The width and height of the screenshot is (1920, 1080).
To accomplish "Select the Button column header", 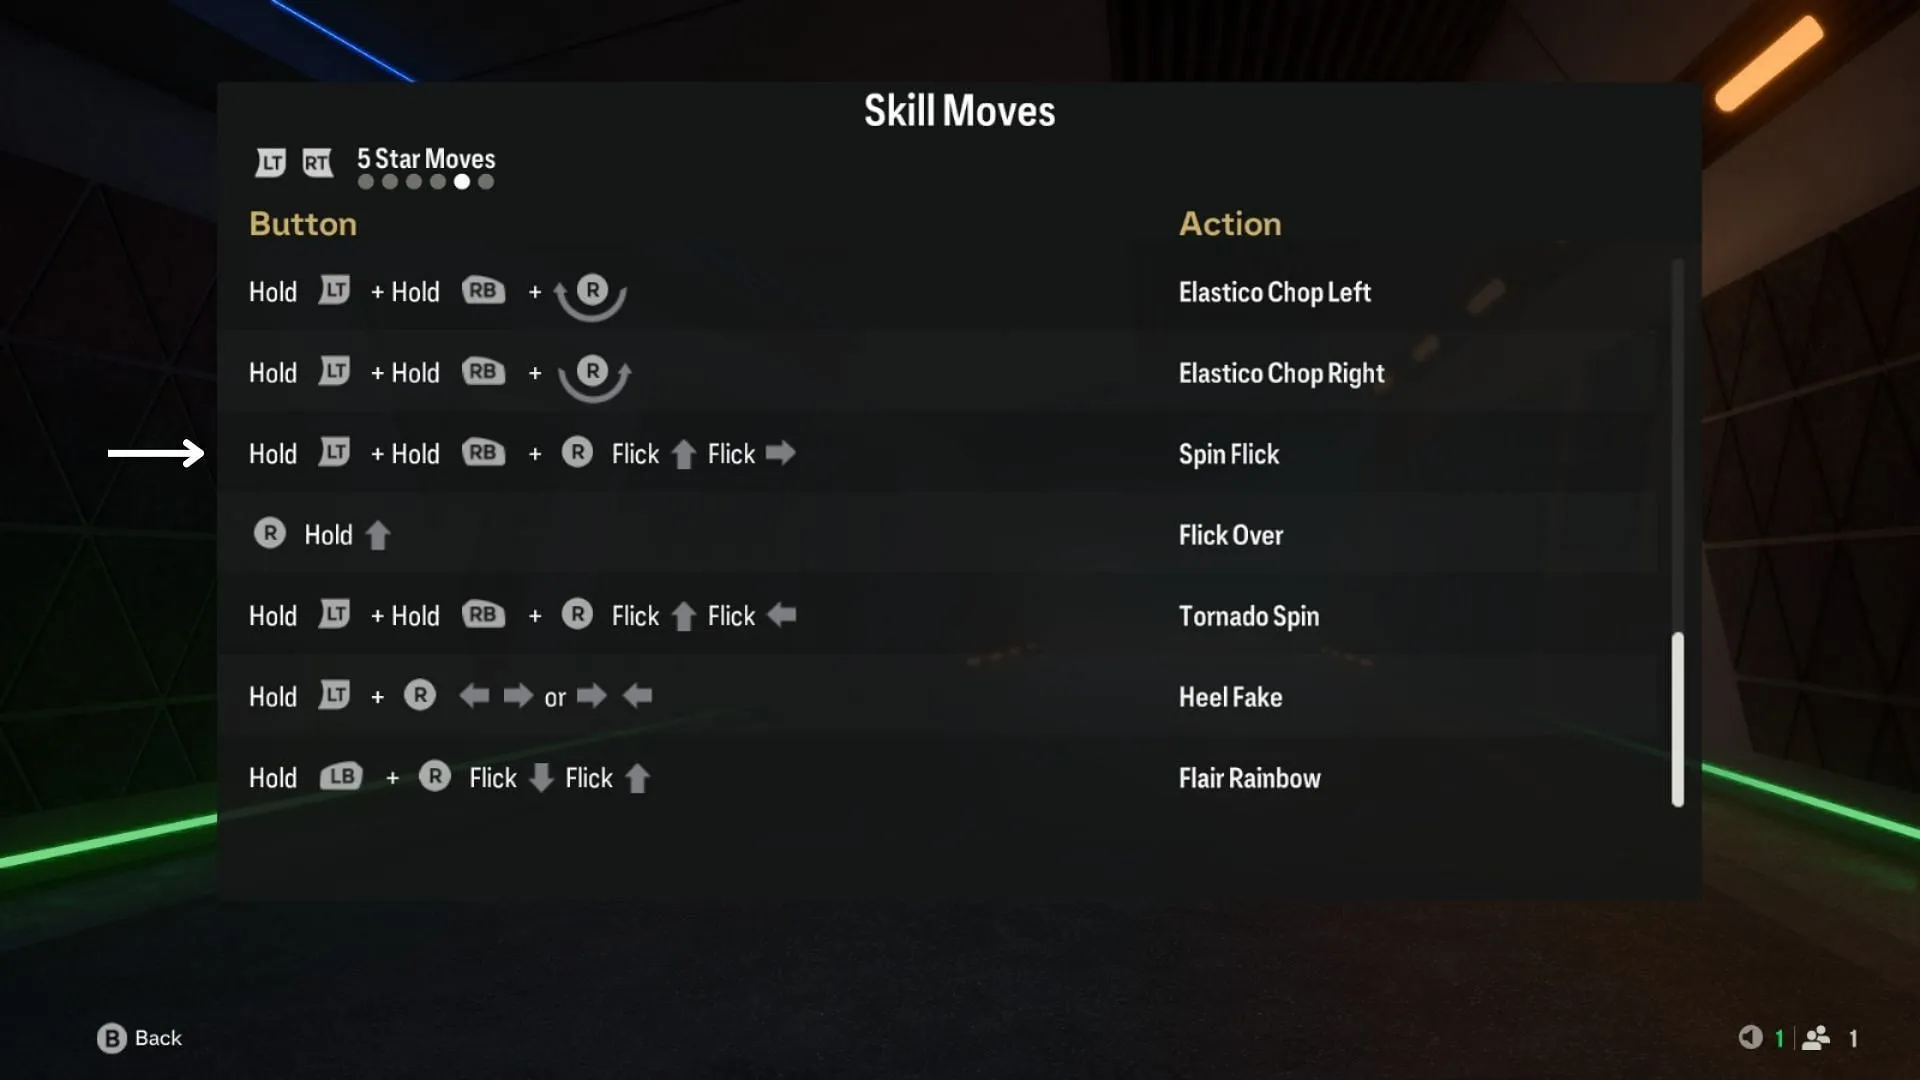I will (x=302, y=223).
